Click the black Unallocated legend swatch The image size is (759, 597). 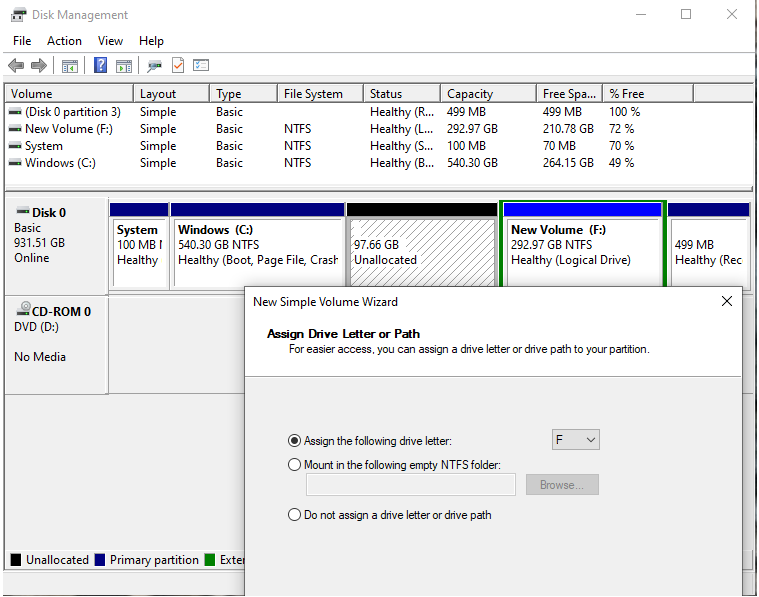pyautogui.click(x=16, y=560)
